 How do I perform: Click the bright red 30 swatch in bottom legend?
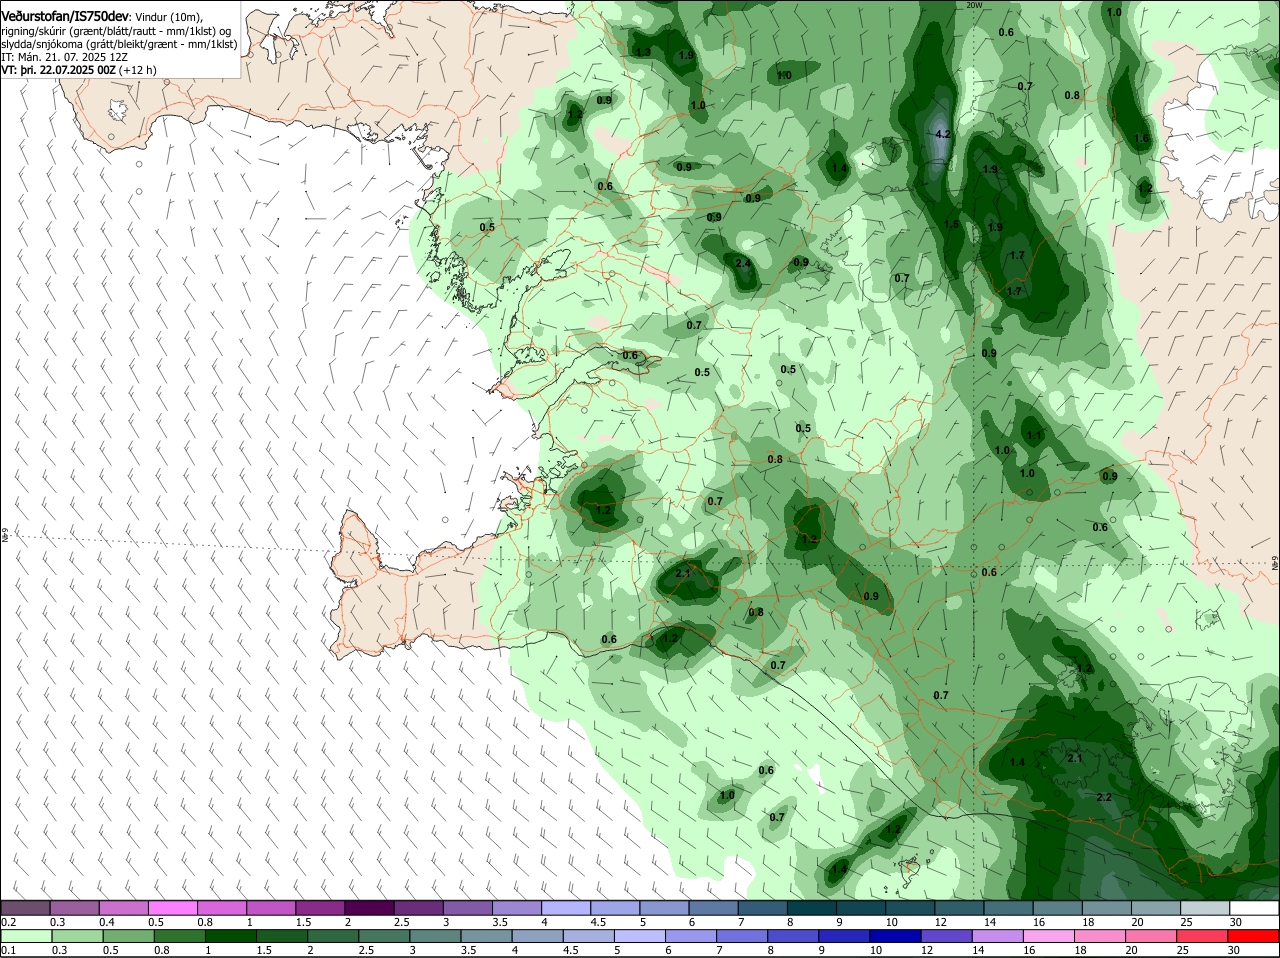click(x=1254, y=935)
